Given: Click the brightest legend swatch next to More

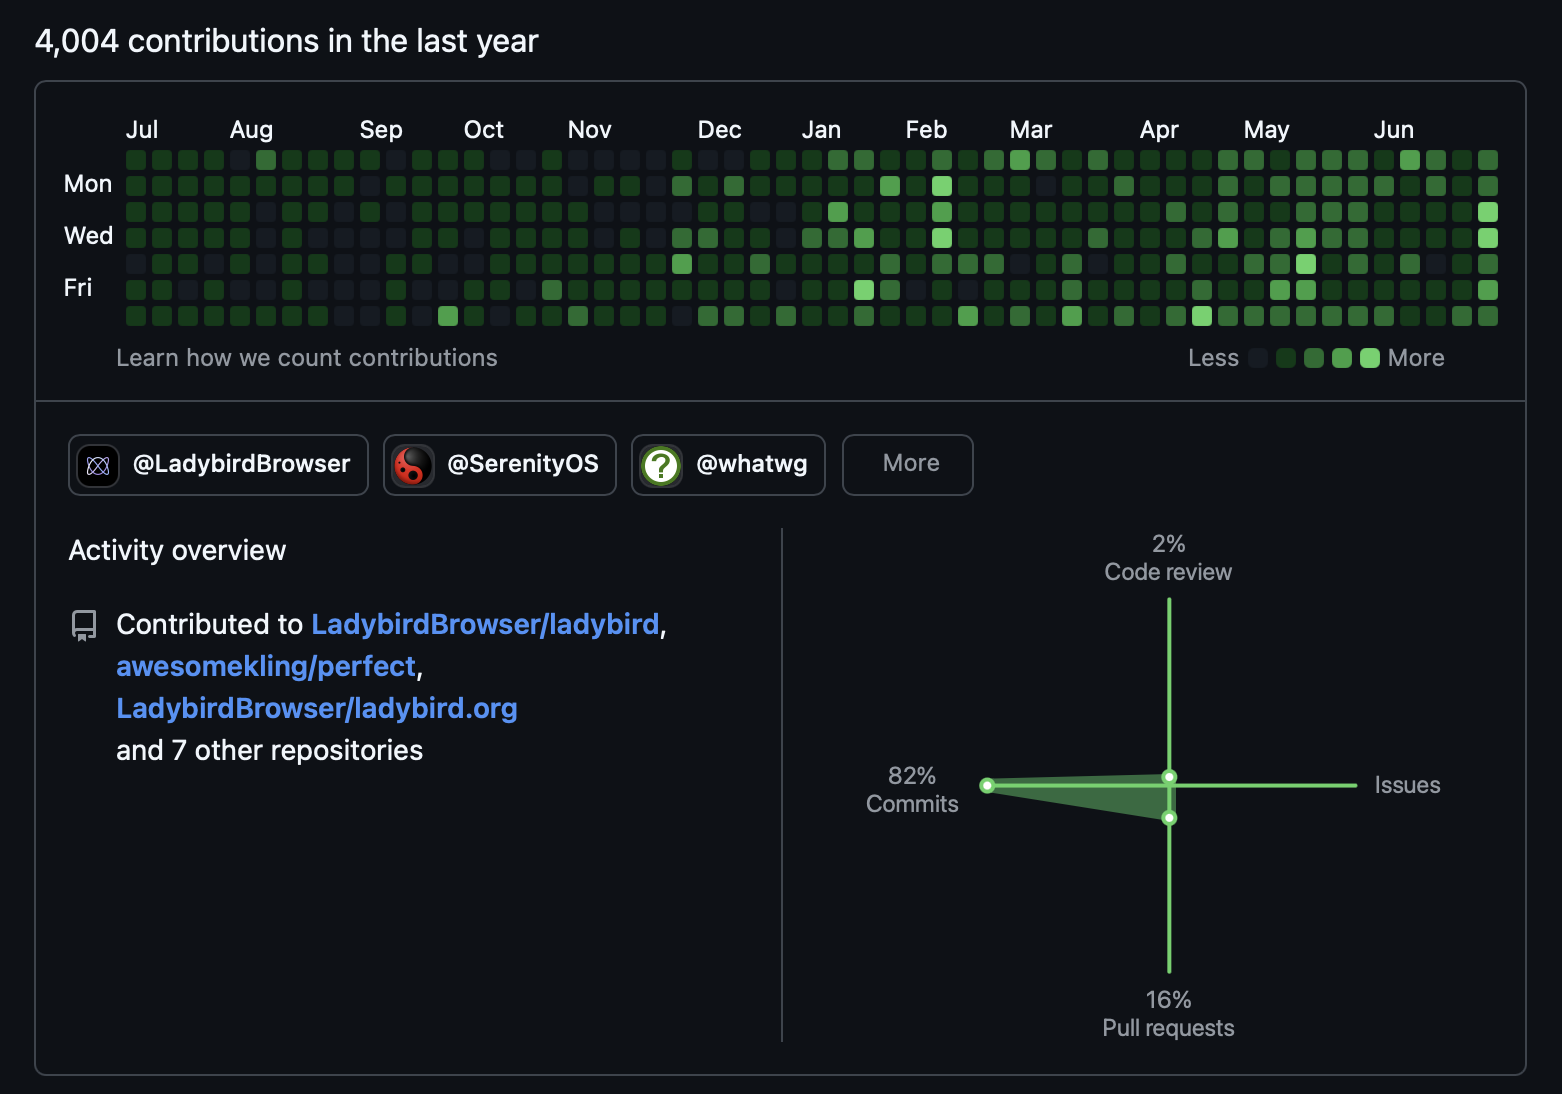Looking at the screenshot, I should tap(1370, 358).
